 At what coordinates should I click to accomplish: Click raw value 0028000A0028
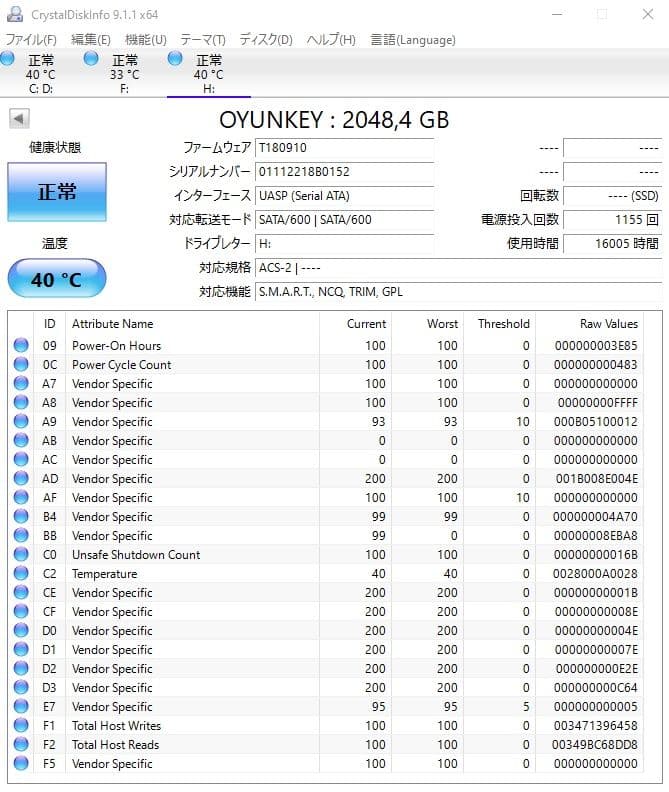(x=595, y=573)
